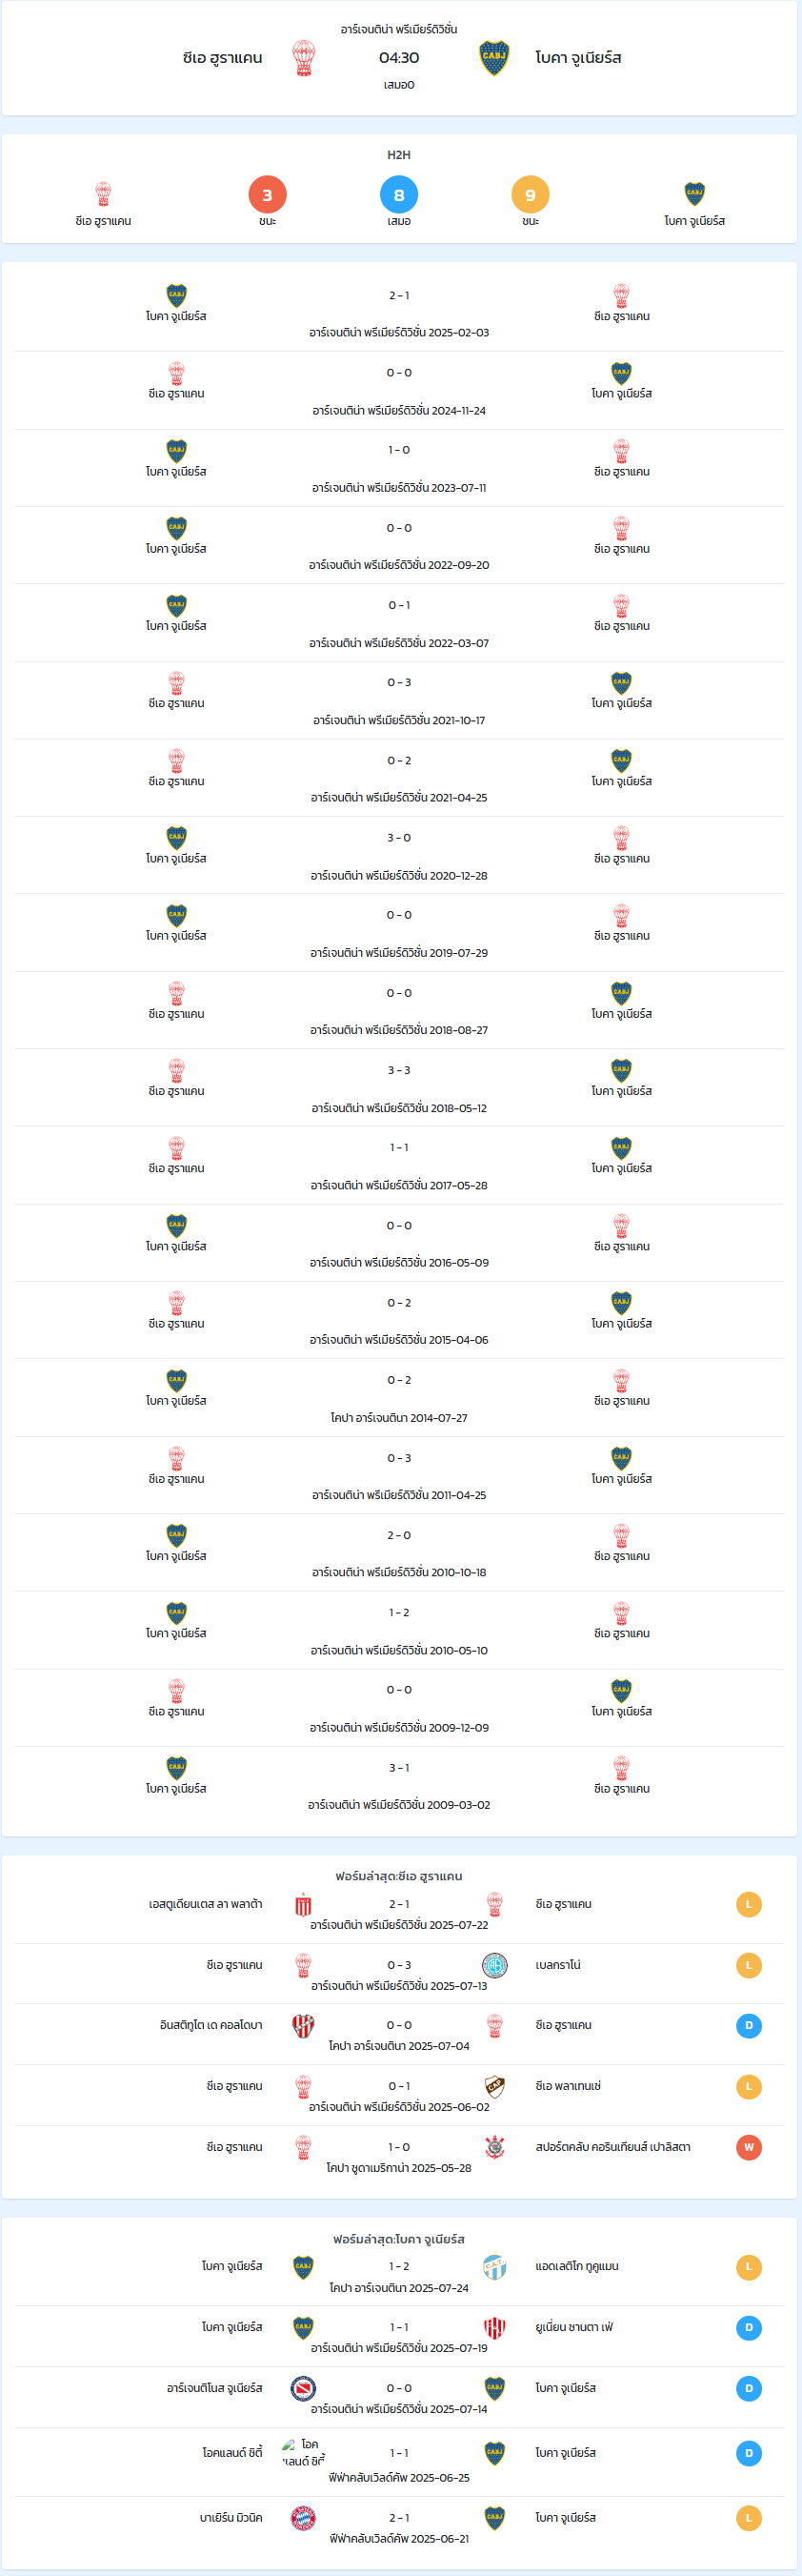
Task: Click the Huracán crest in the match header
Action: tap(303, 58)
